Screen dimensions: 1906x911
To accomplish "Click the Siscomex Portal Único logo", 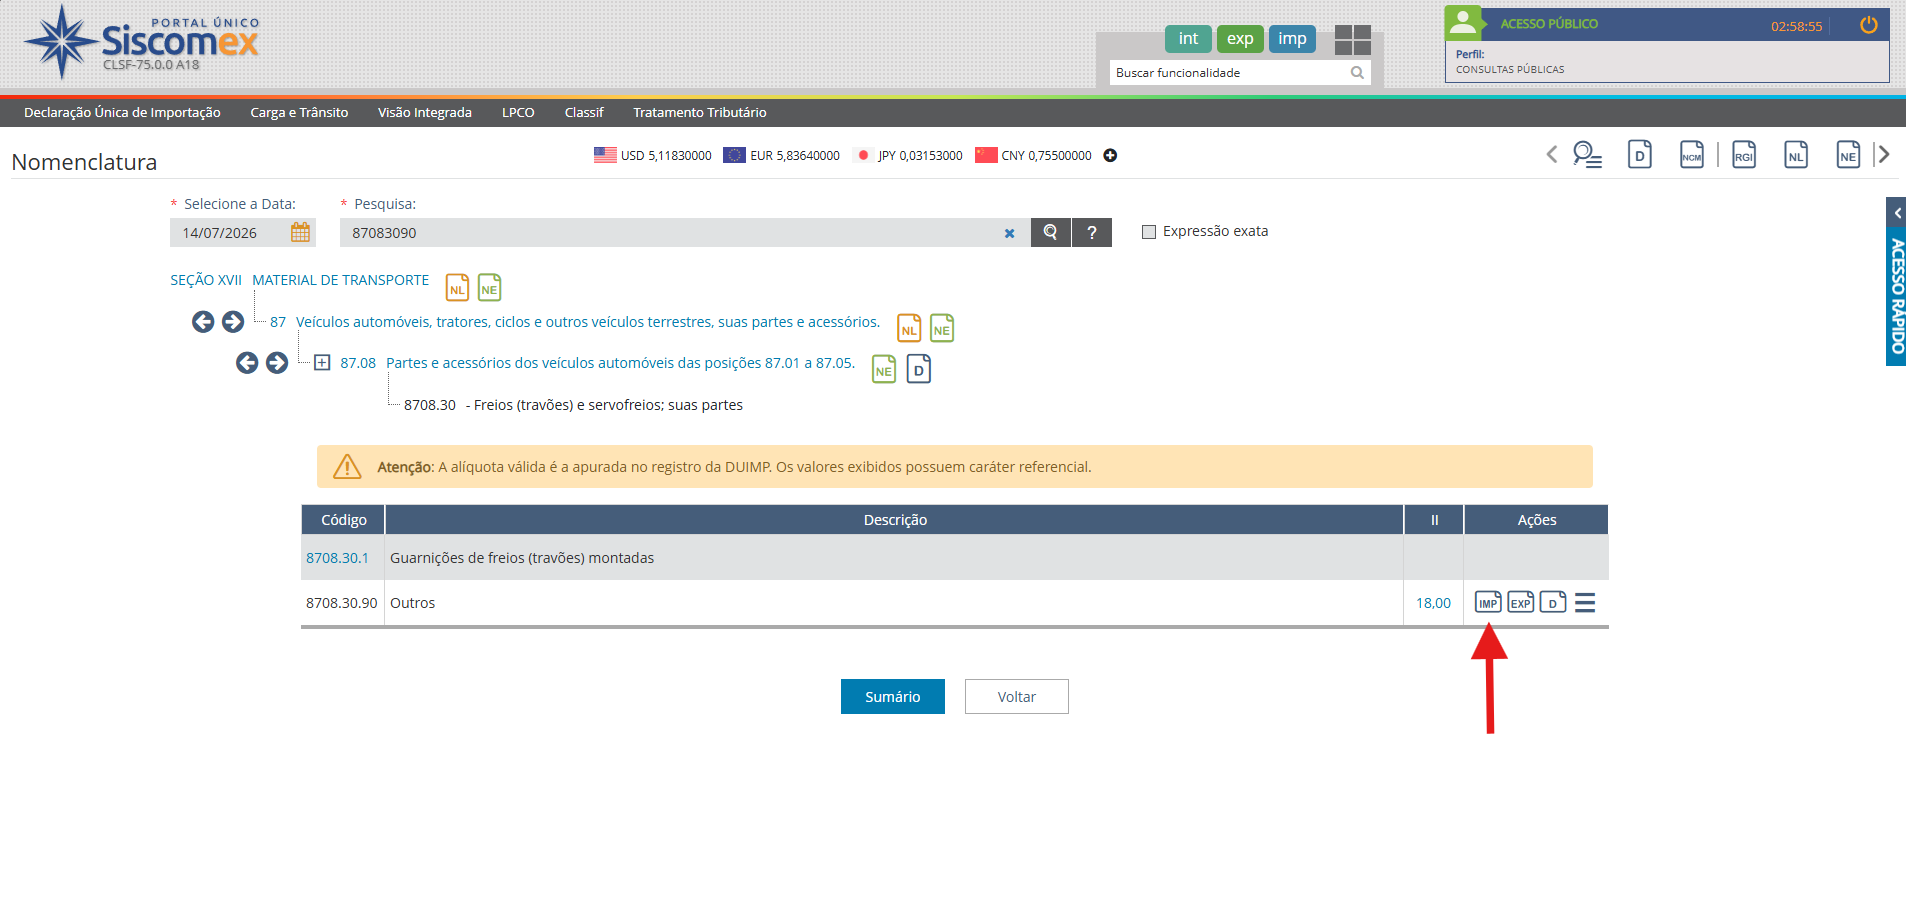I will point(141,42).
